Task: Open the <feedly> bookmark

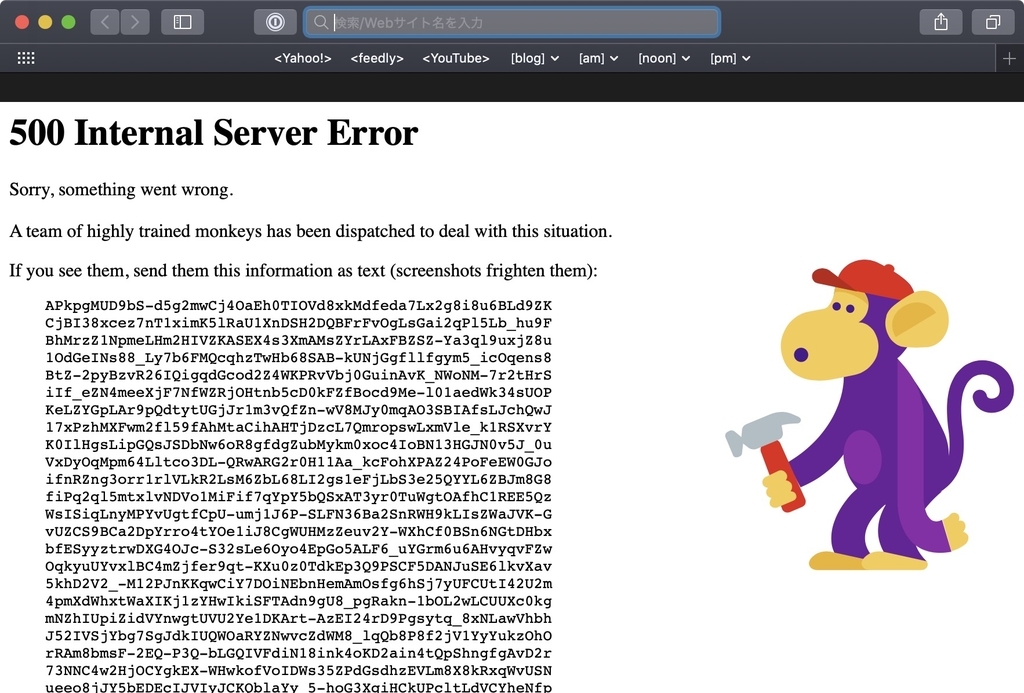Action: pos(377,58)
